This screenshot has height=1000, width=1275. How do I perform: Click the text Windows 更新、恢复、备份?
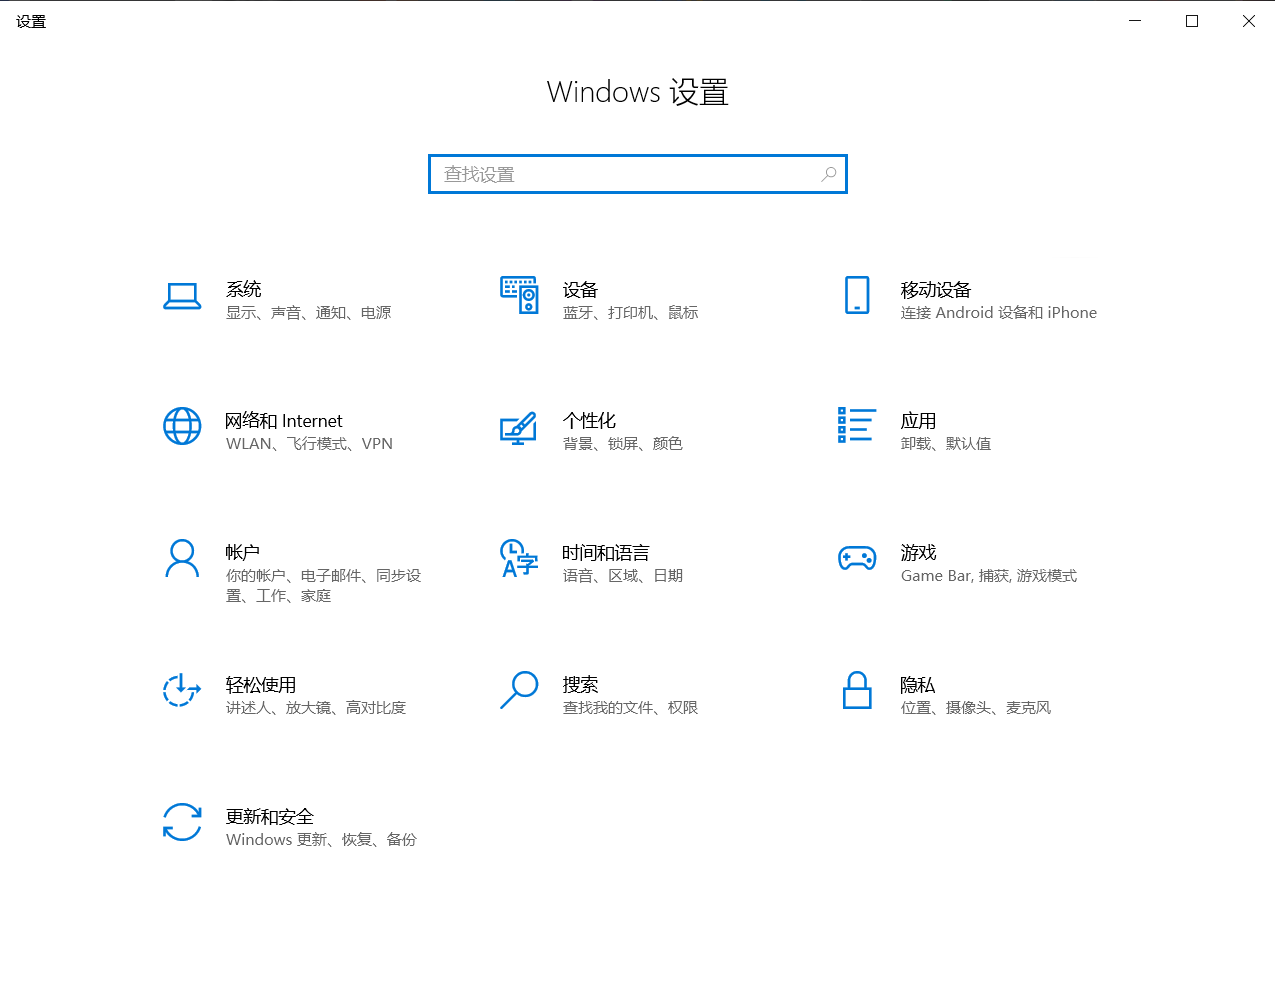(x=321, y=840)
